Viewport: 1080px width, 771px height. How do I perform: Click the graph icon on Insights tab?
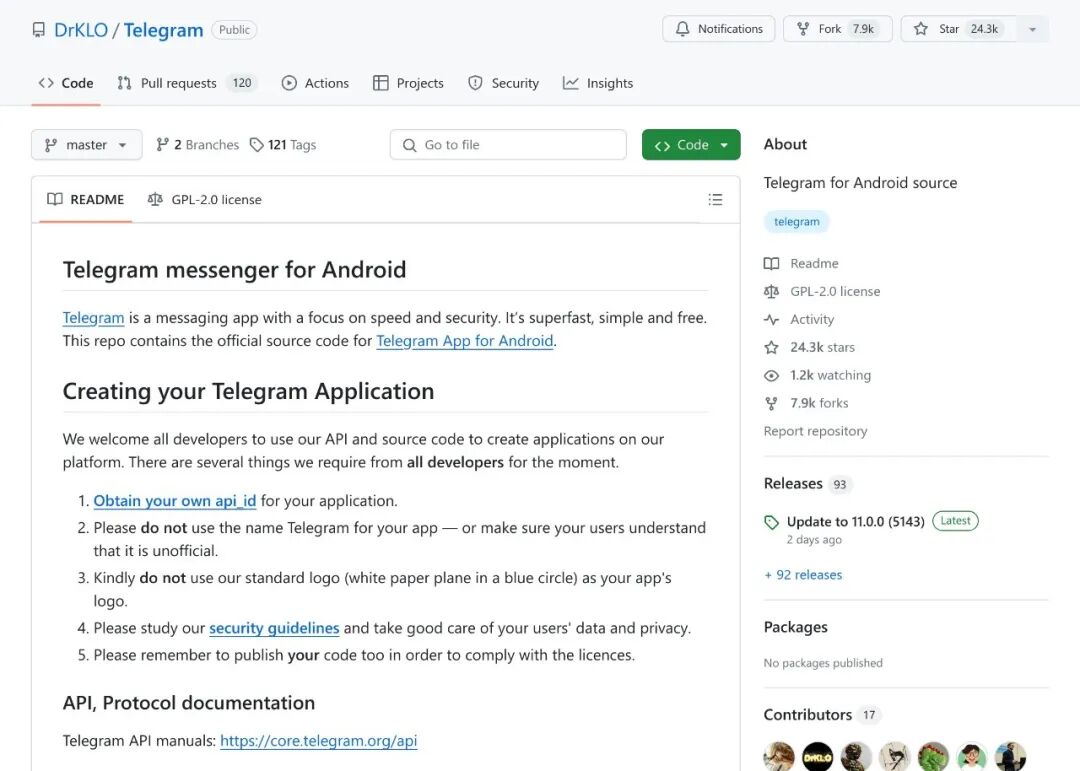(x=570, y=83)
